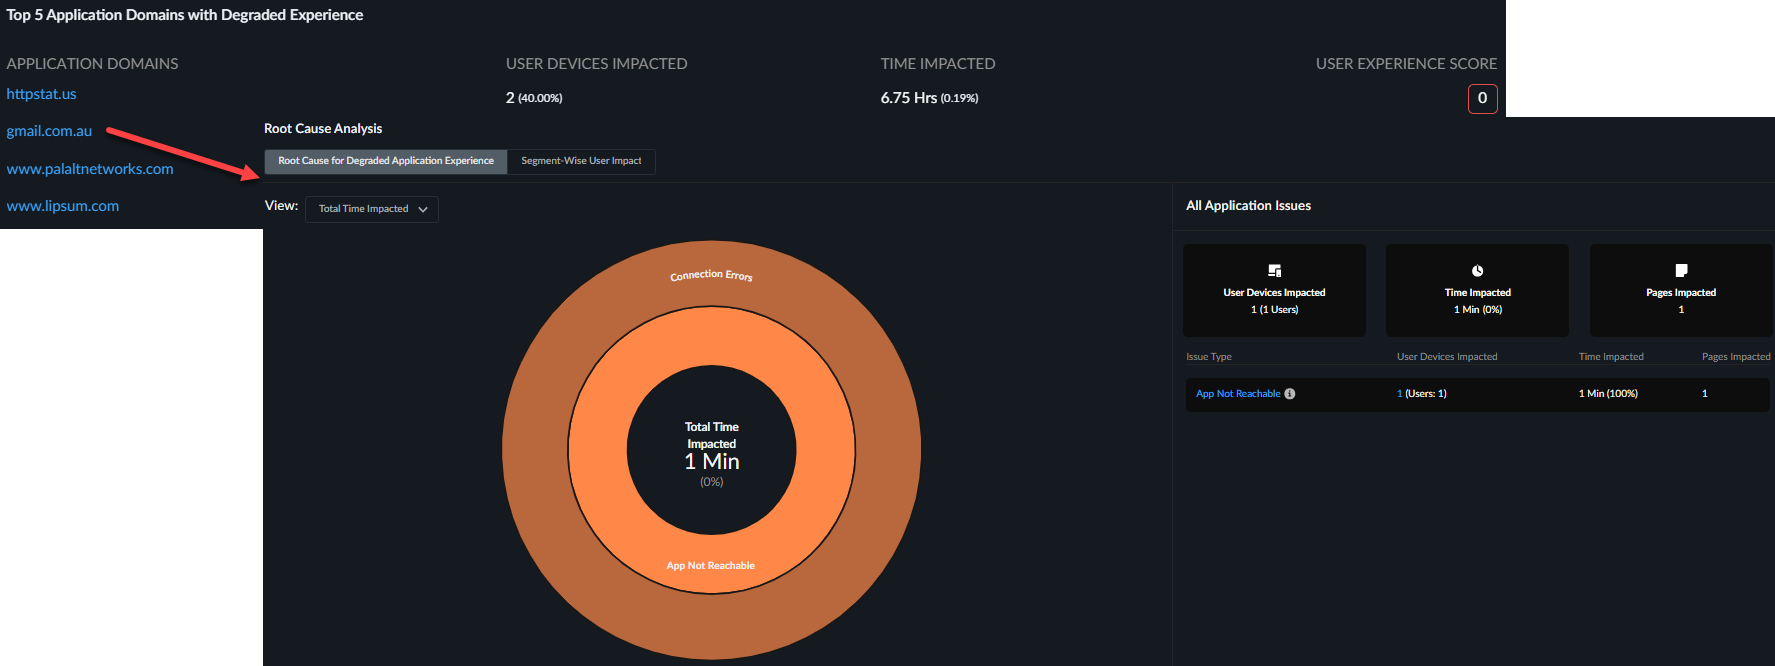Open the gmail.com.au domain link
The image size is (1775, 666).
pyautogui.click(x=49, y=131)
